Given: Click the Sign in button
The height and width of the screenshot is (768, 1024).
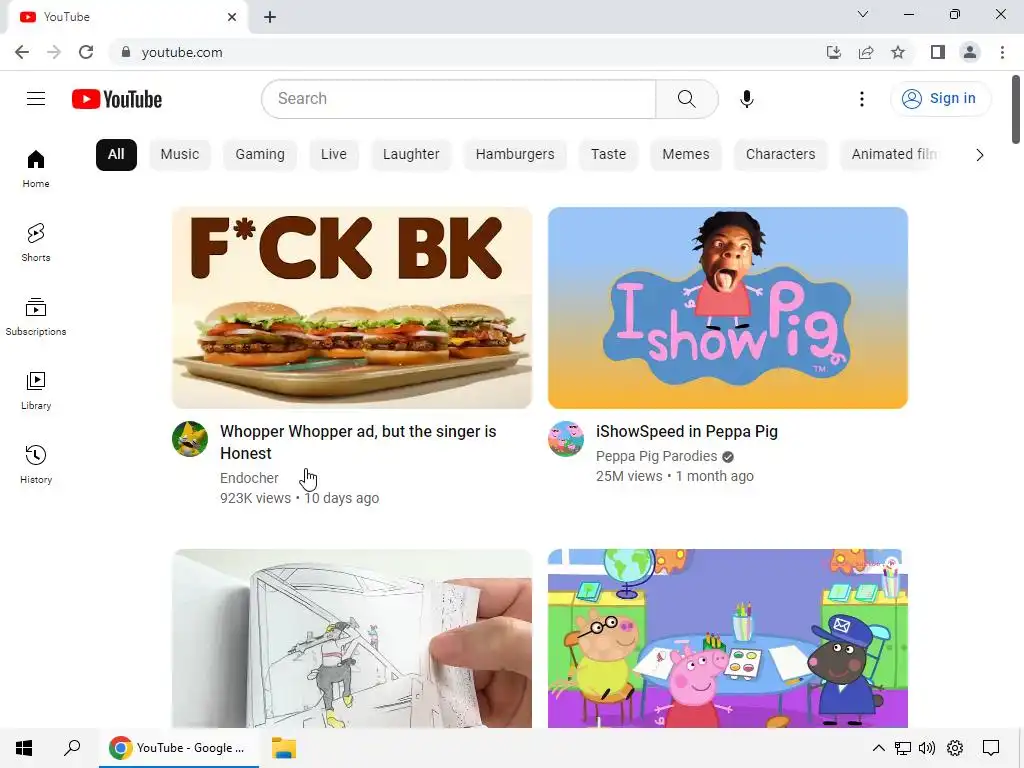Looking at the screenshot, I should [940, 99].
